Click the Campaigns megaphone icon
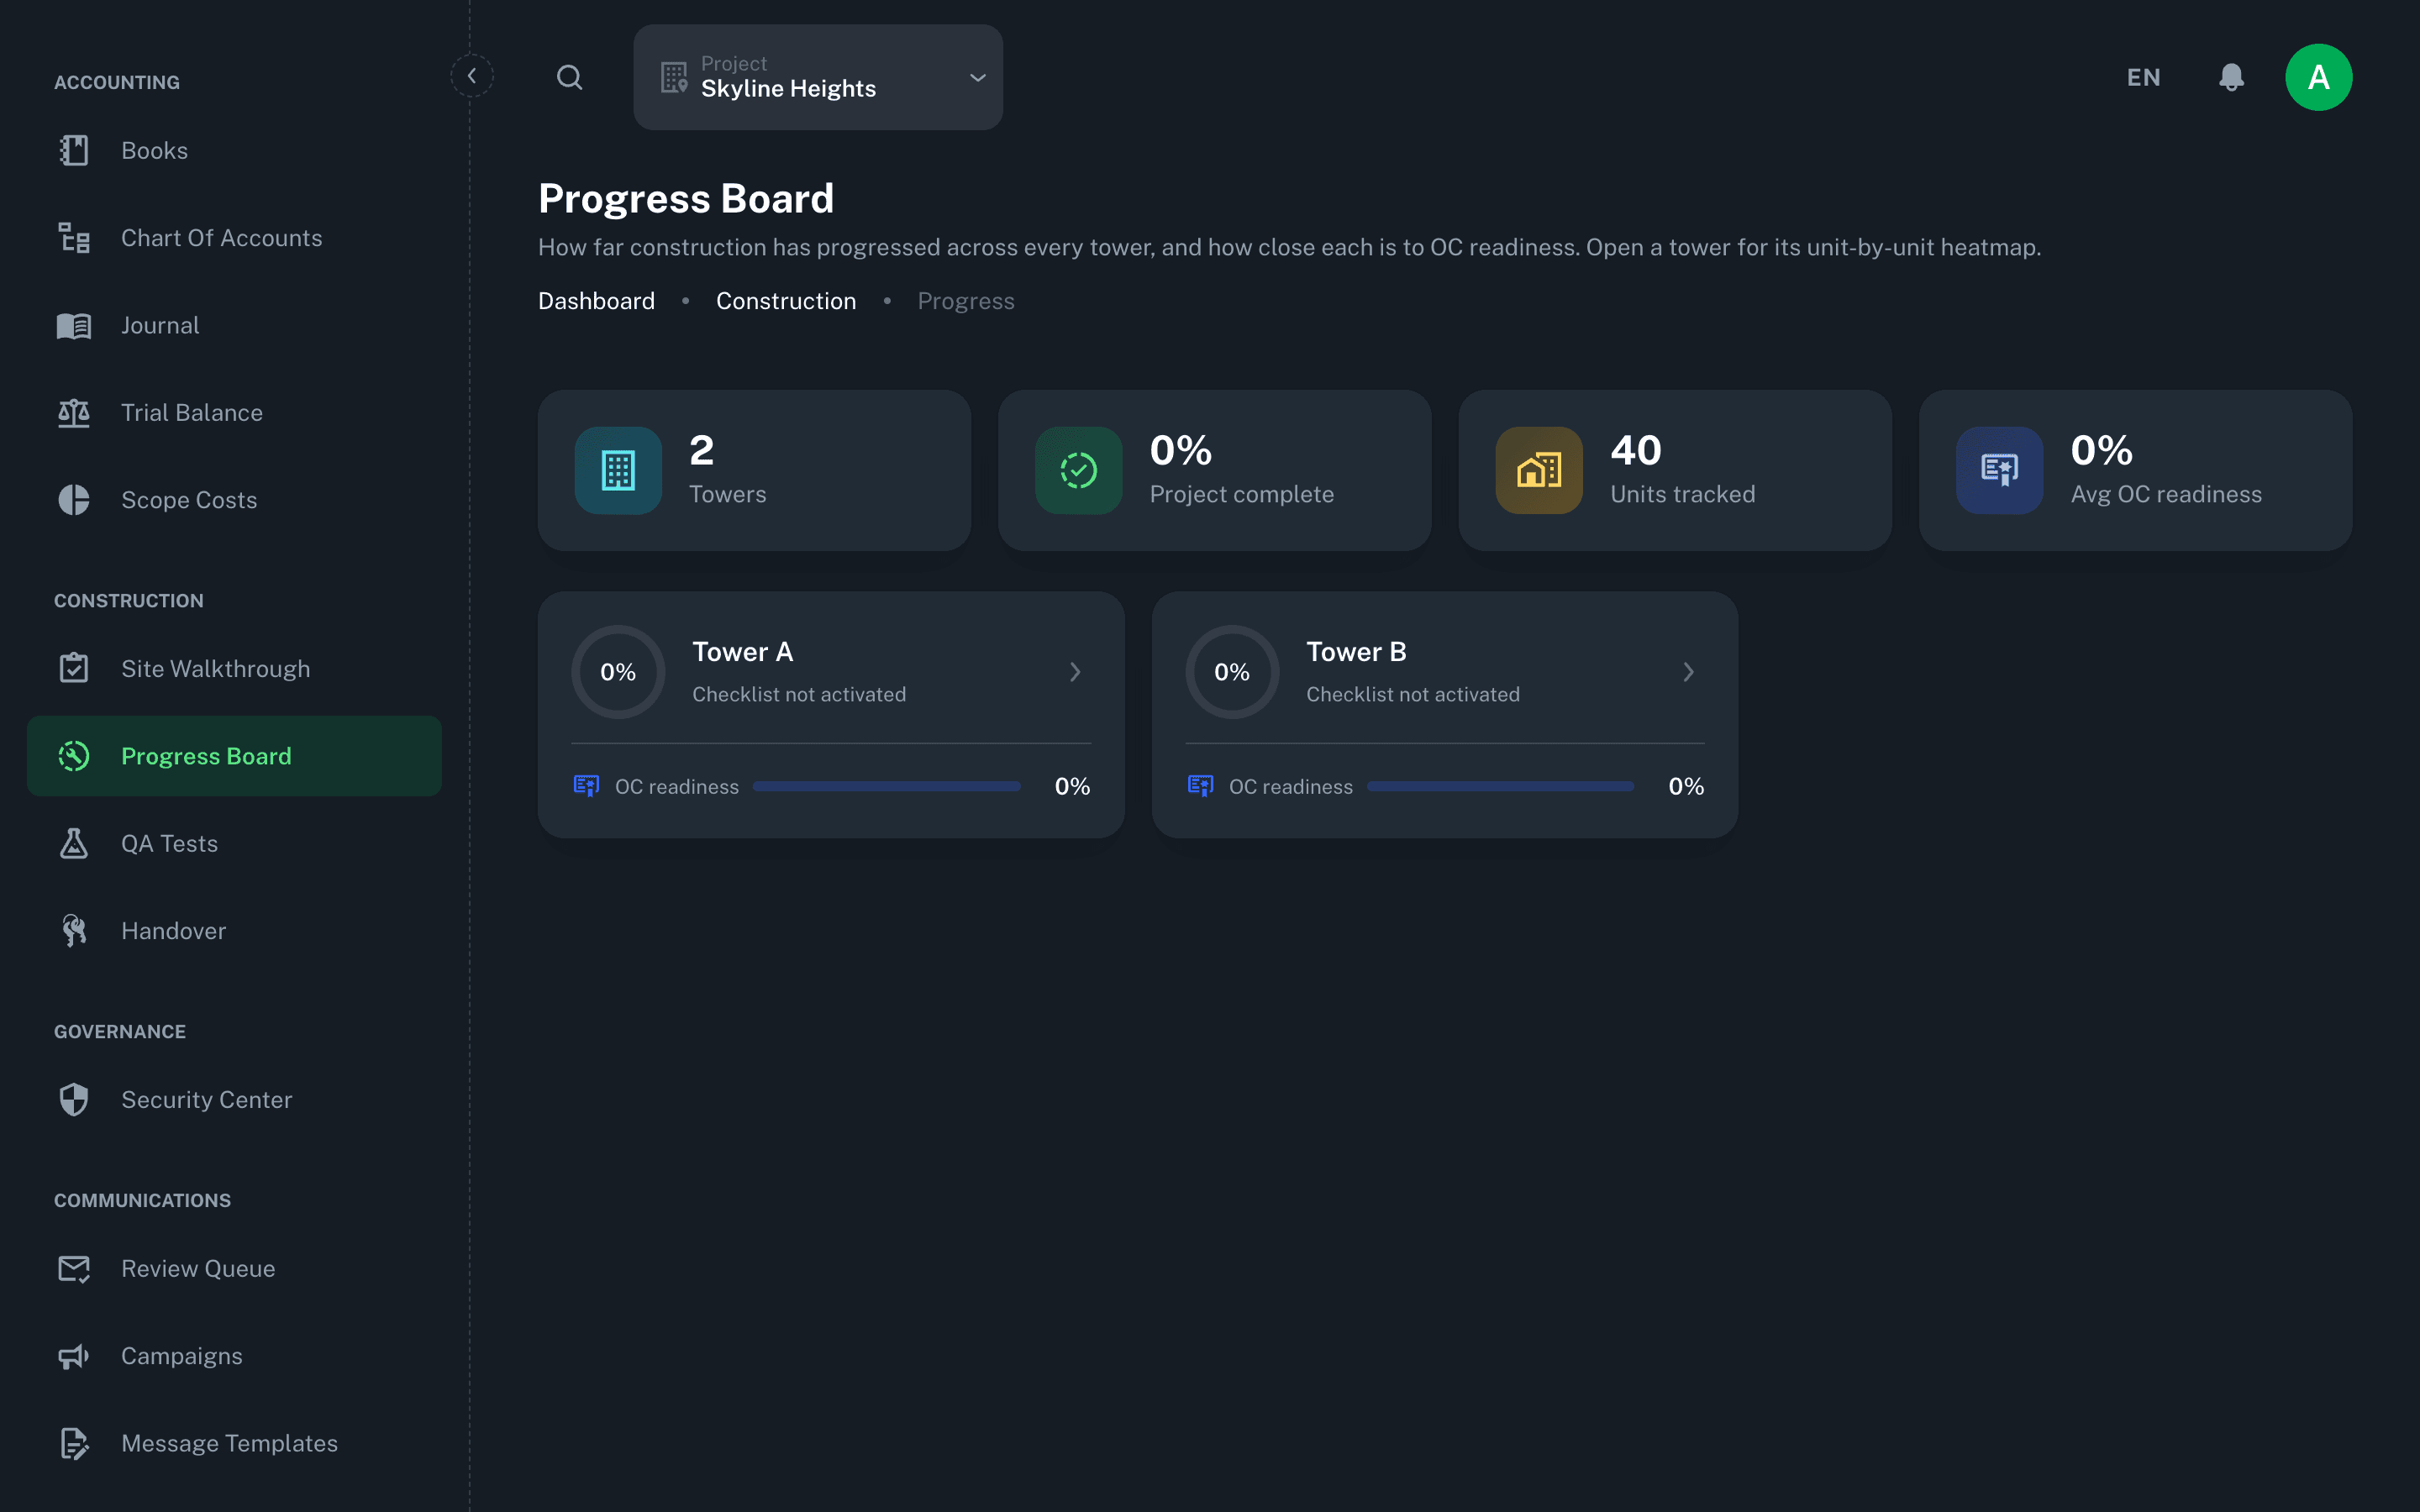Viewport: 2420px width, 1512px height. click(74, 1356)
